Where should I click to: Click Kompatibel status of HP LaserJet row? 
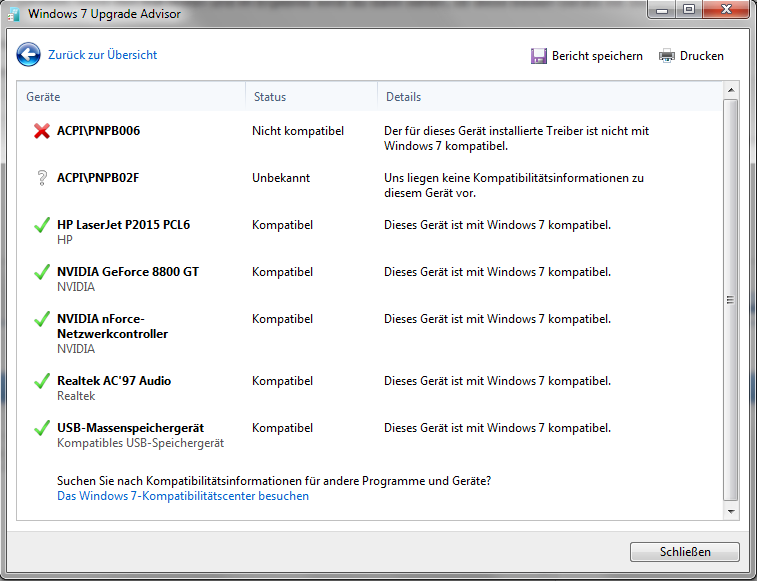click(282, 225)
